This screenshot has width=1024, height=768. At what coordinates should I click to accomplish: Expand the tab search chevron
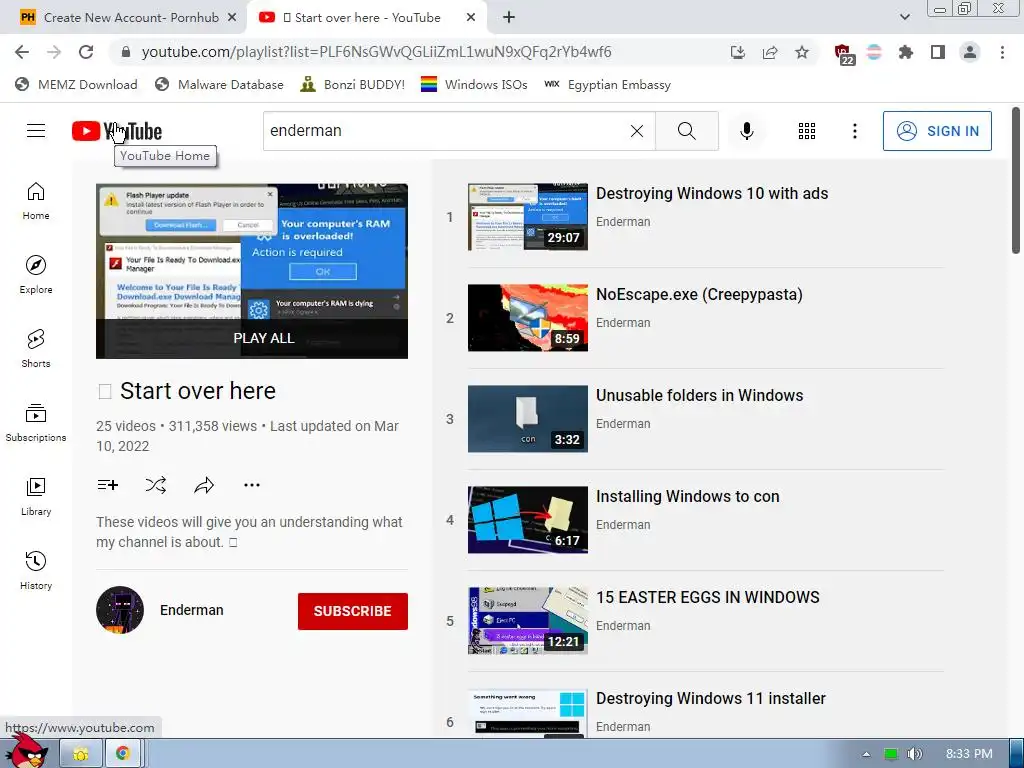(x=904, y=18)
